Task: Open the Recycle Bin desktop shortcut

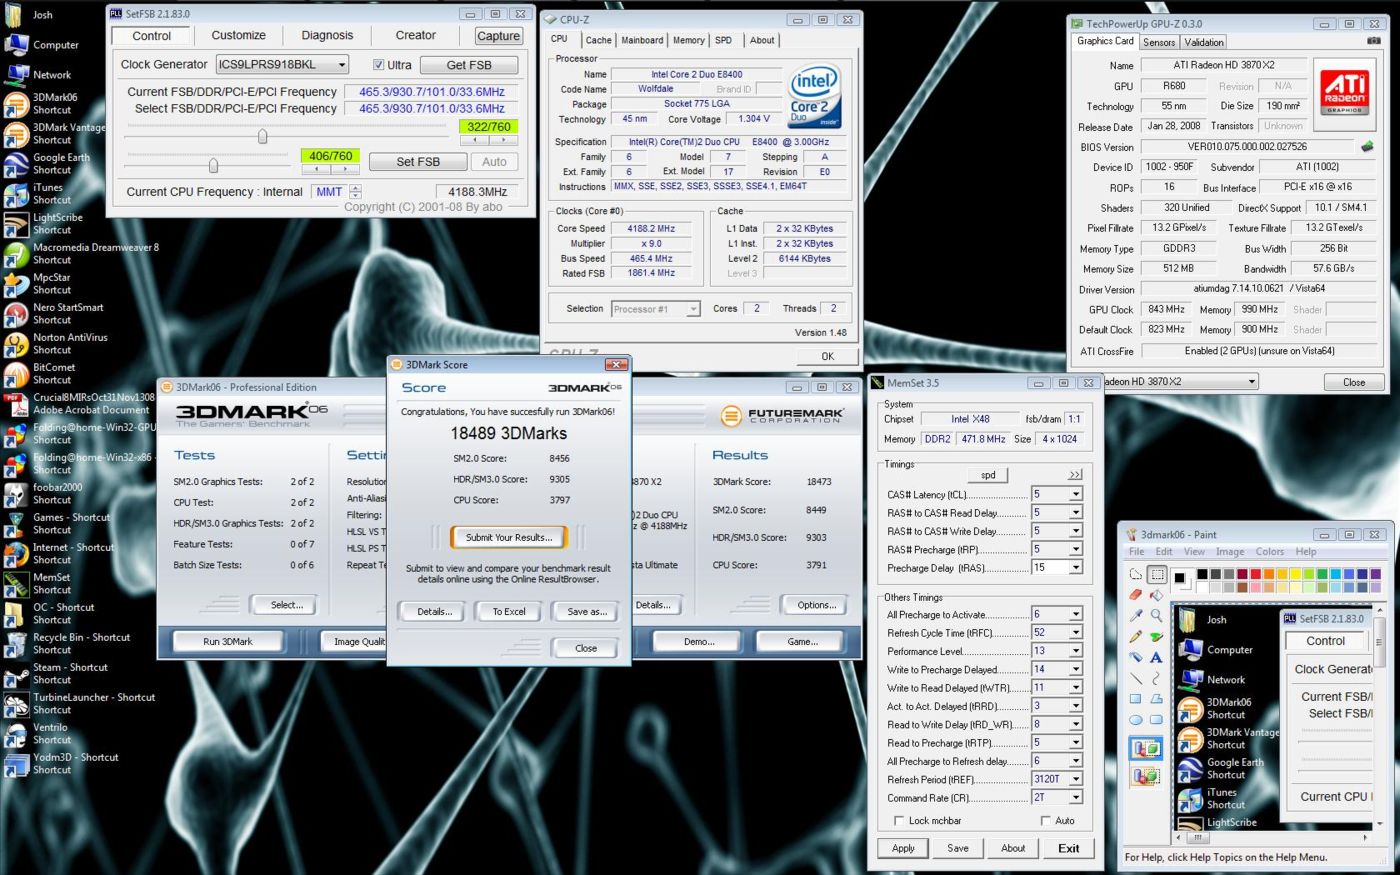Action: (67, 643)
